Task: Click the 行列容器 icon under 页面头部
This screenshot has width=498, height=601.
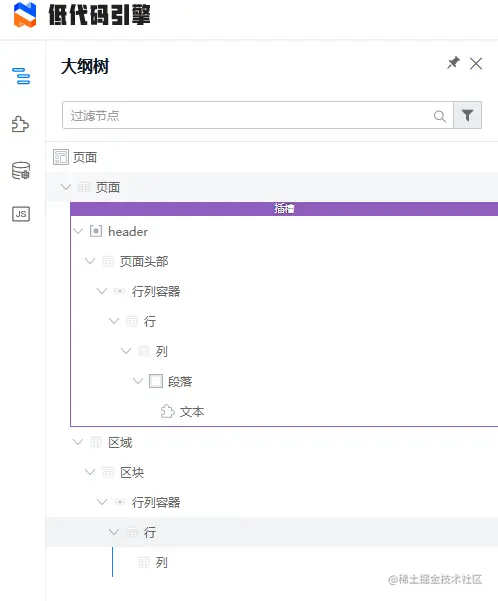Action: click(x=120, y=291)
